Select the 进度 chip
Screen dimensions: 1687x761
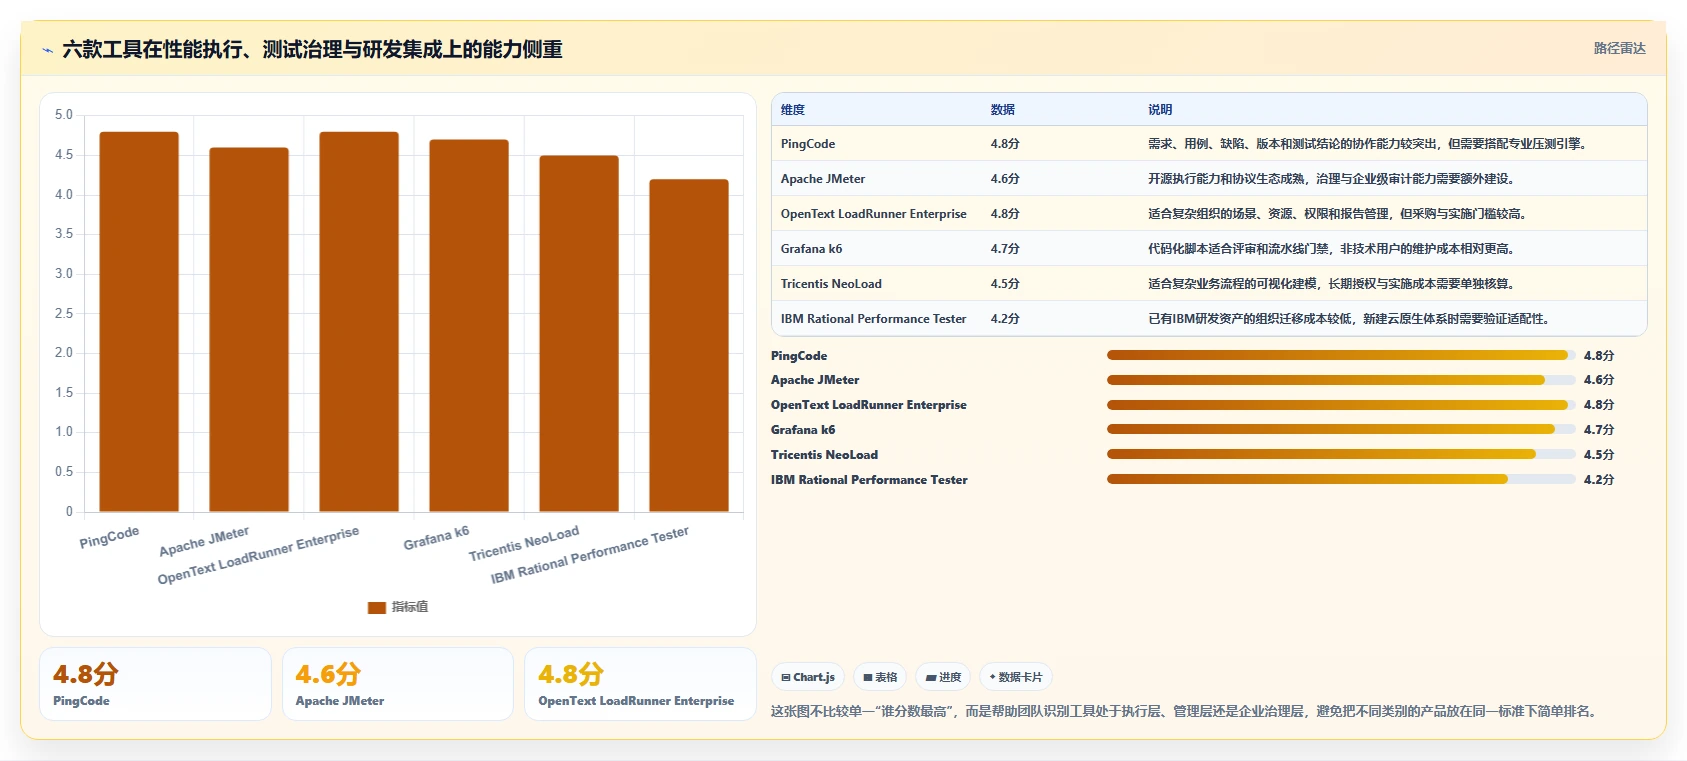[x=943, y=677]
